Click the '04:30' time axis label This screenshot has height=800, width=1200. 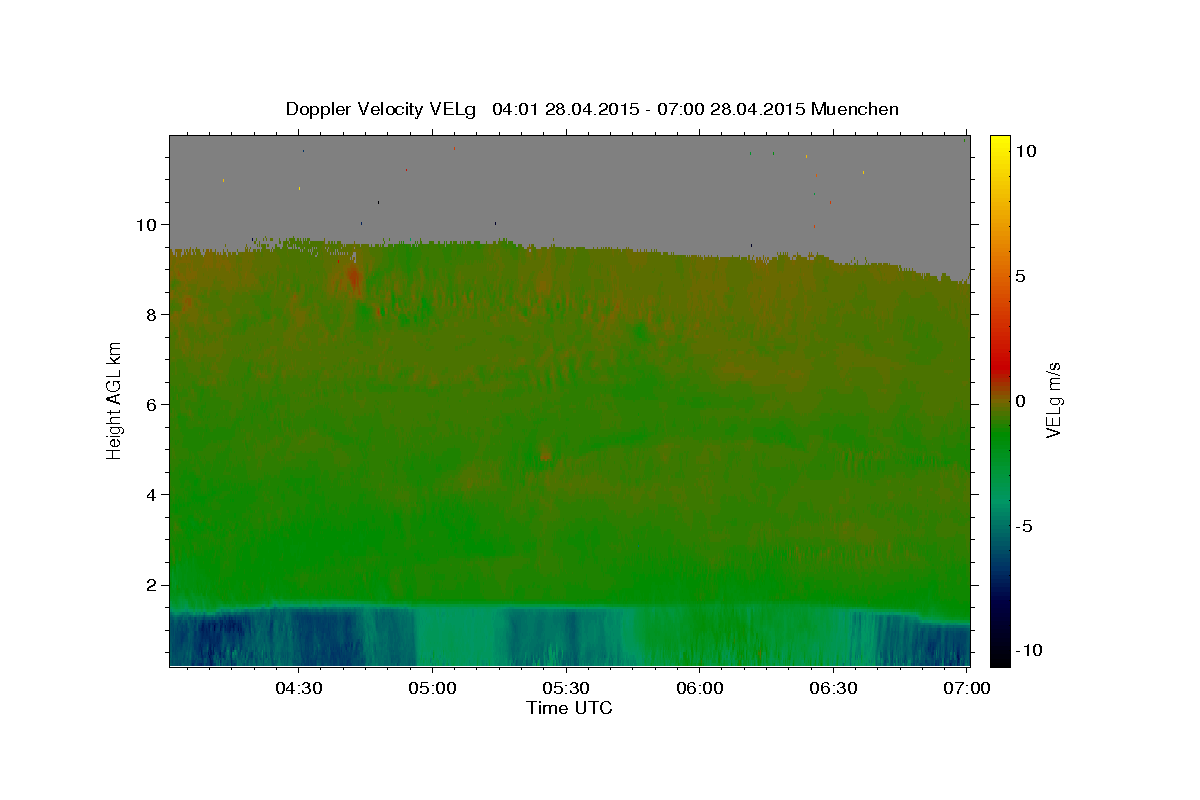pos(298,688)
